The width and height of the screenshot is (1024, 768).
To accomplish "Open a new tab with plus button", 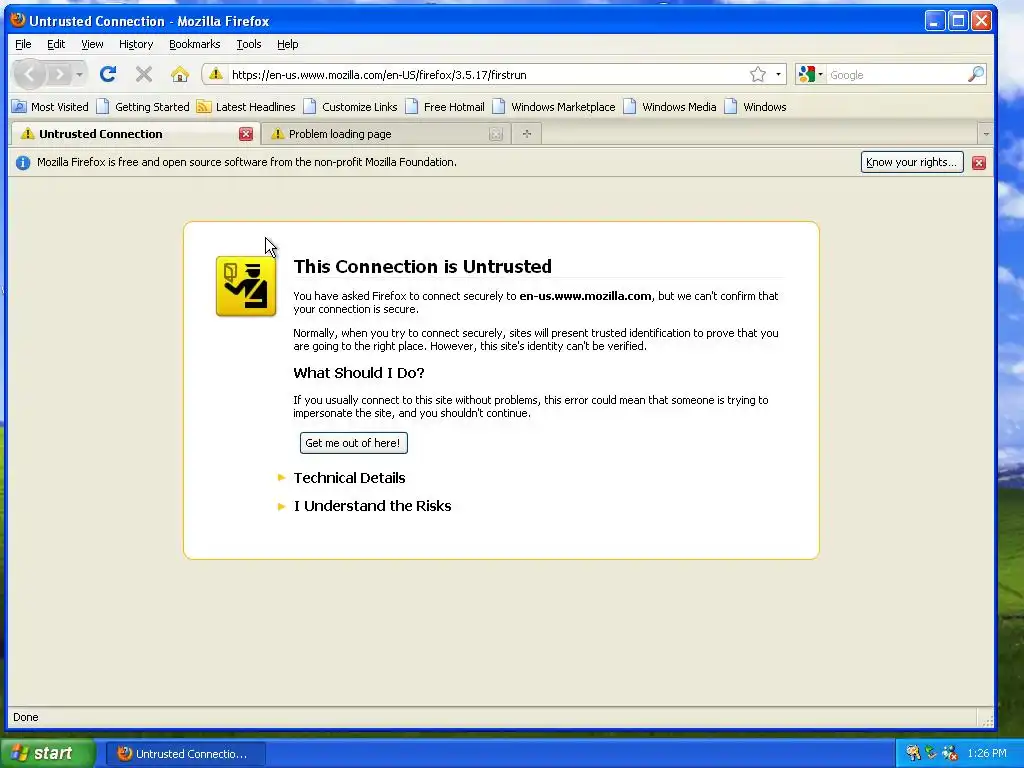I will pyautogui.click(x=526, y=134).
